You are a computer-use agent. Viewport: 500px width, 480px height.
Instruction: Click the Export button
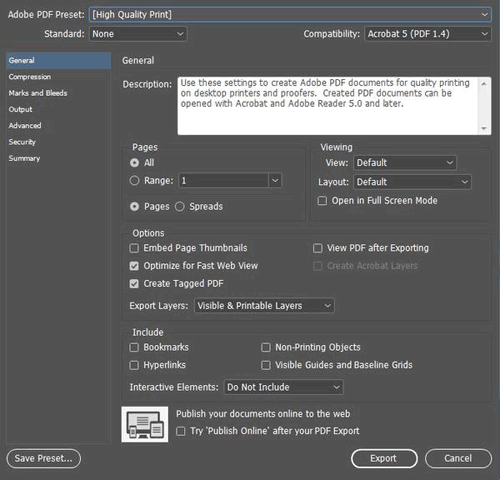(384, 458)
